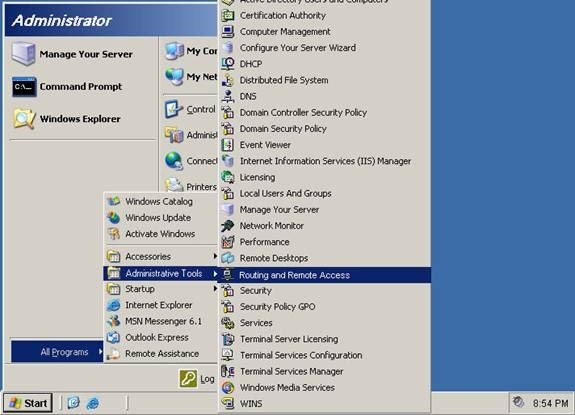Click the 8:54 PM taskbar clock
Viewport: 575px width, 415px height.
[550, 403]
